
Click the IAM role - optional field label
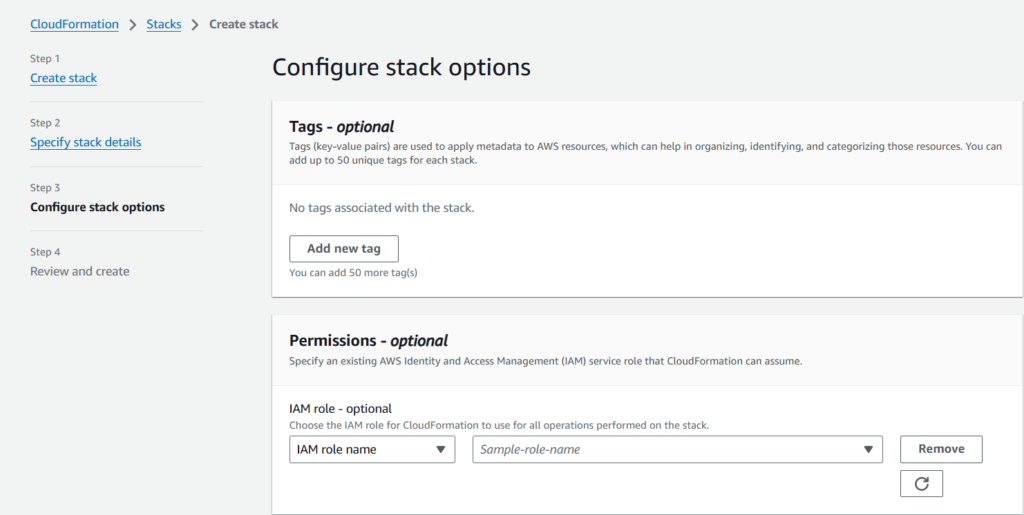[x=340, y=408]
